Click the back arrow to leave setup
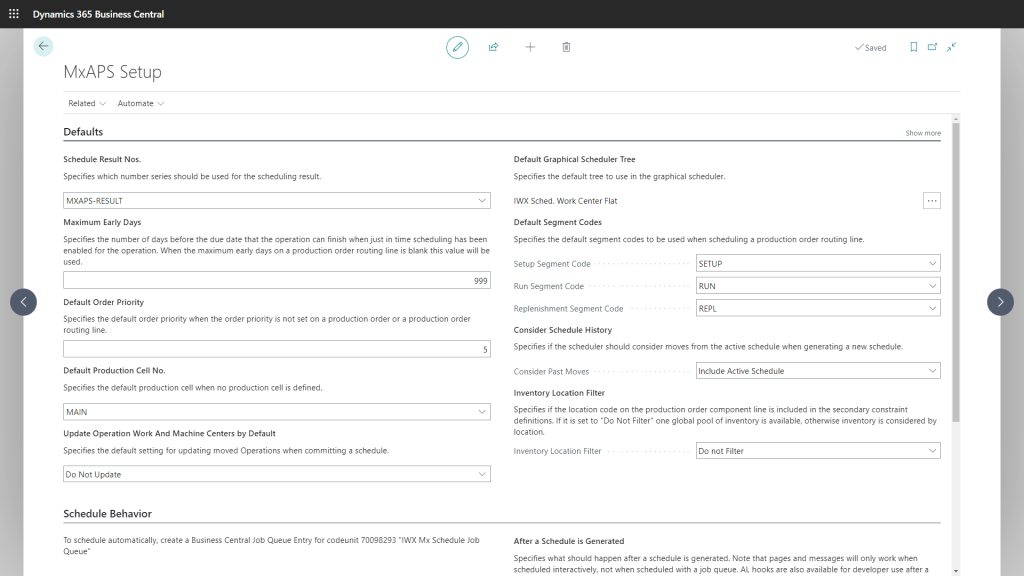 click(x=42, y=46)
